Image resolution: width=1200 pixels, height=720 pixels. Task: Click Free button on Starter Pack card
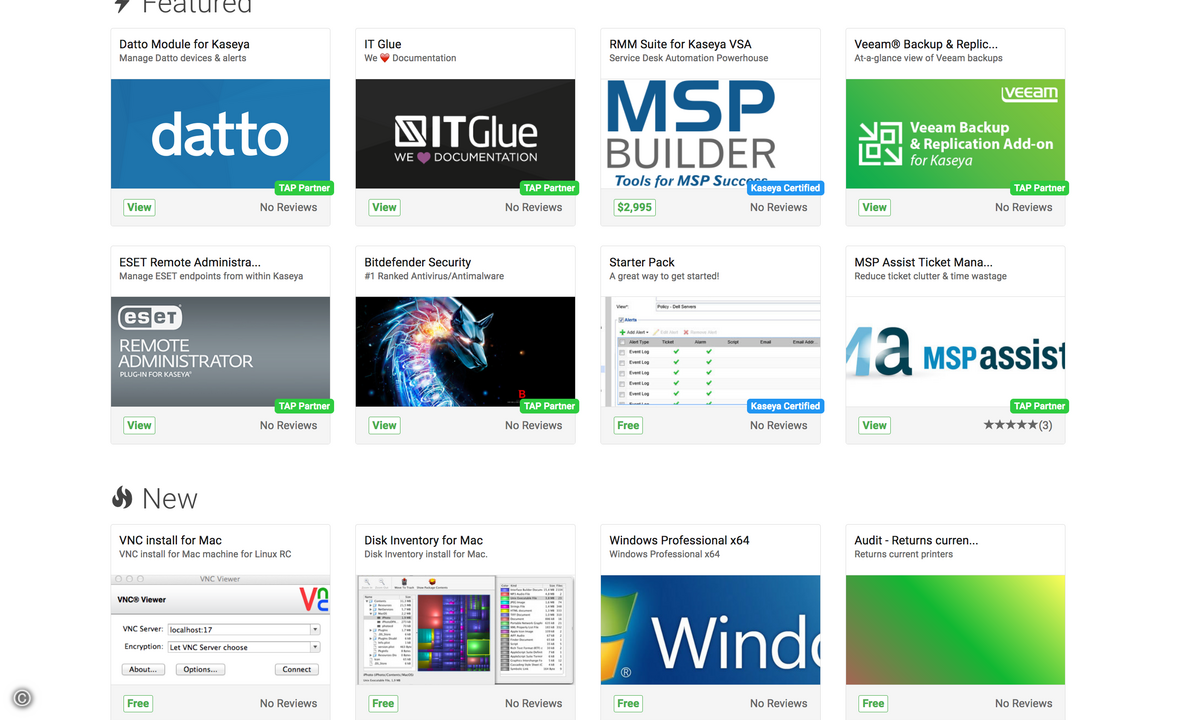point(628,425)
